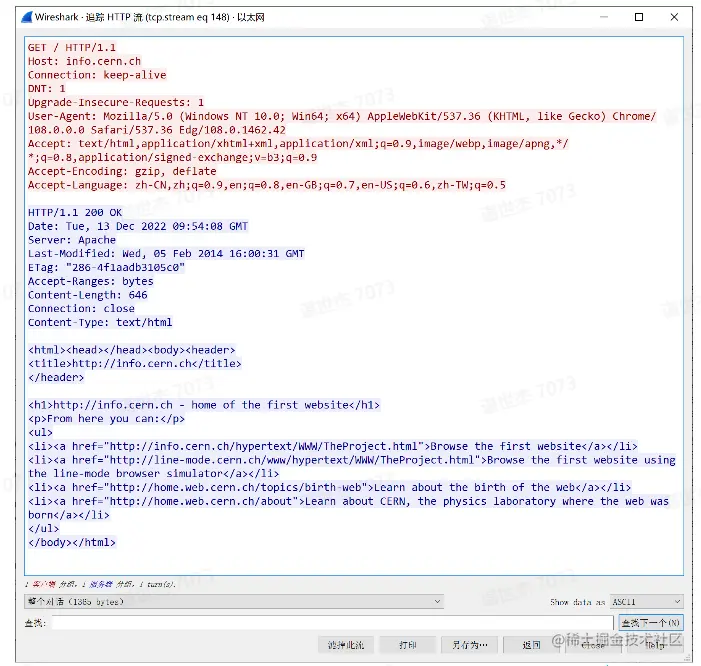Maximize the Wireshark HTTP stream window
The height and width of the screenshot is (666, 701).
click(639, 17)
